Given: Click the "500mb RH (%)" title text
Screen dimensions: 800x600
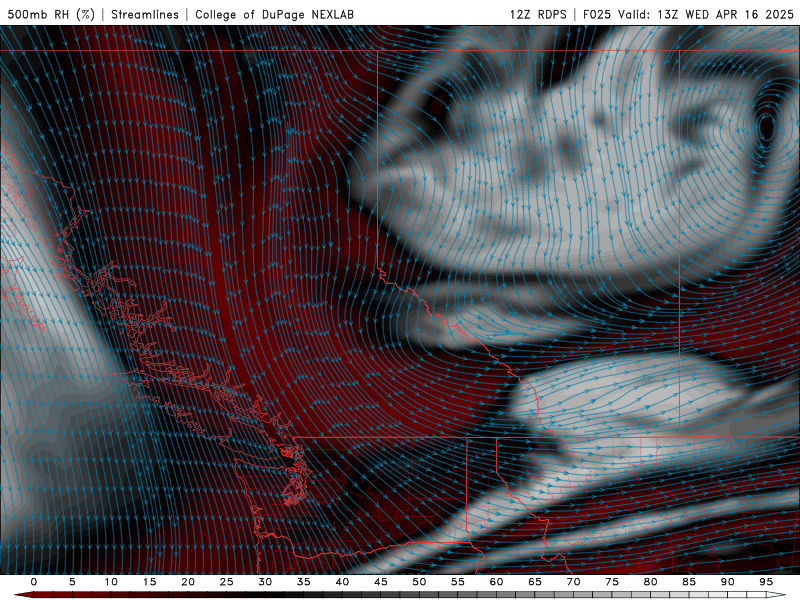Looking at the screenshot, I should 51,14.
